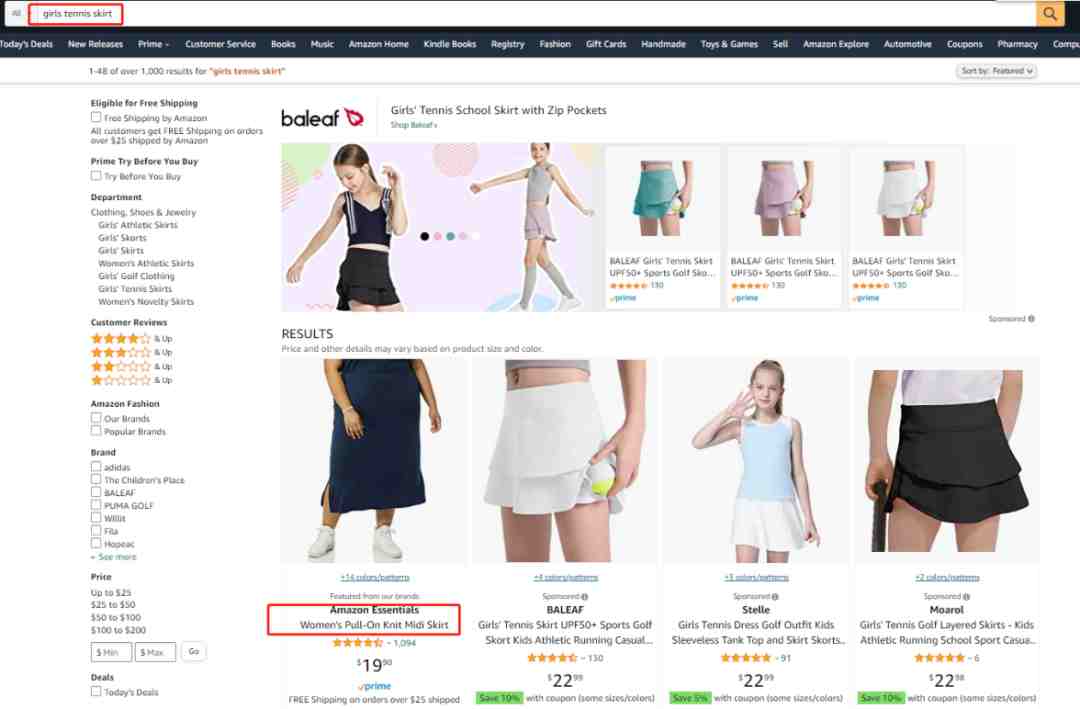Viewport: 1080px width, 709px height.
Task: Open teal BALEAF skirt thumbnail in banner
Action: (661, 198)
